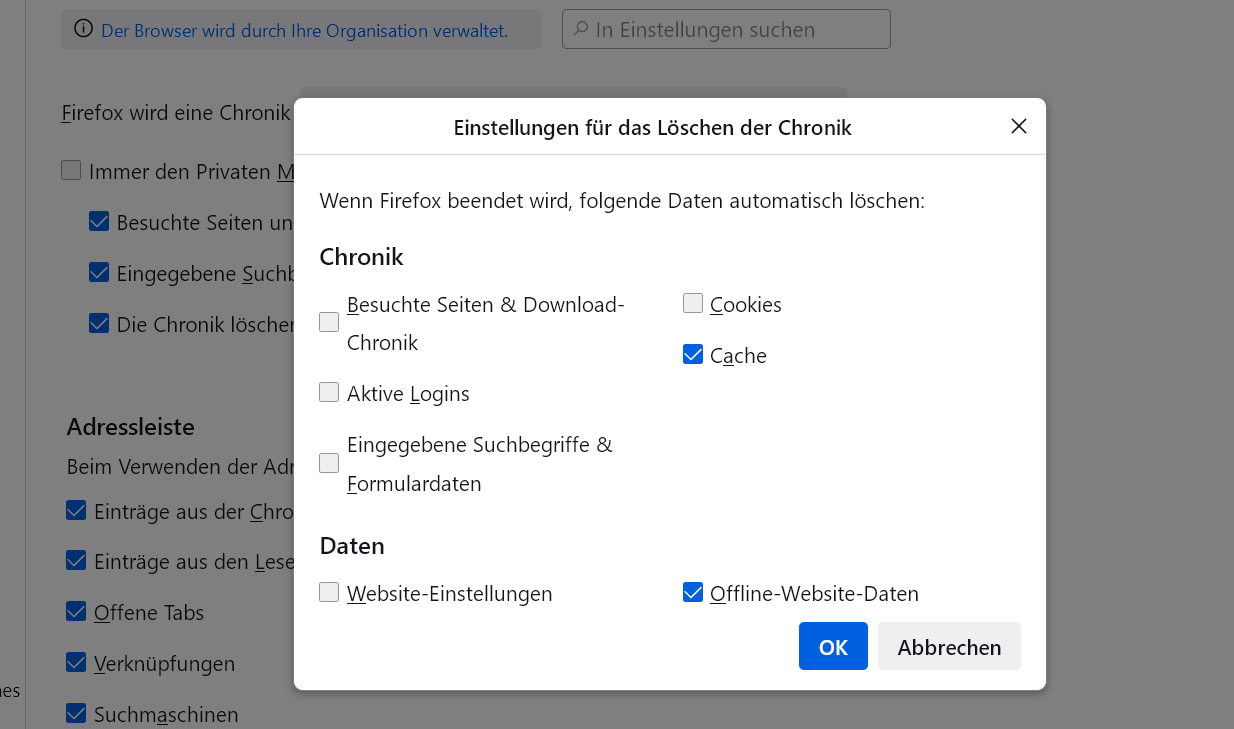1234x729 pixels.
Task: Toggle the Suchmaschinen checkbox
Action: 76,713
